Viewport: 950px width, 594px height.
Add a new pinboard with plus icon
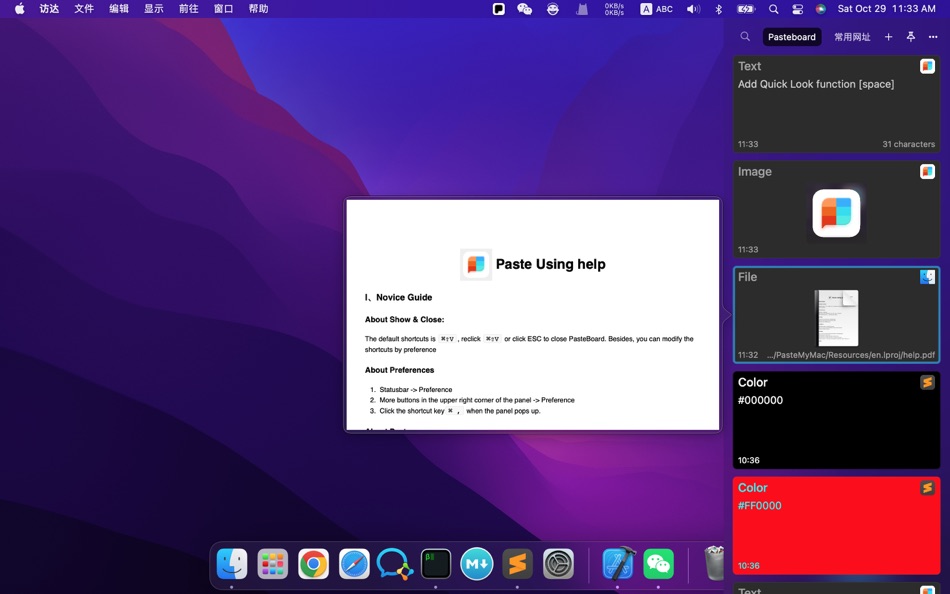click(888, 37)
